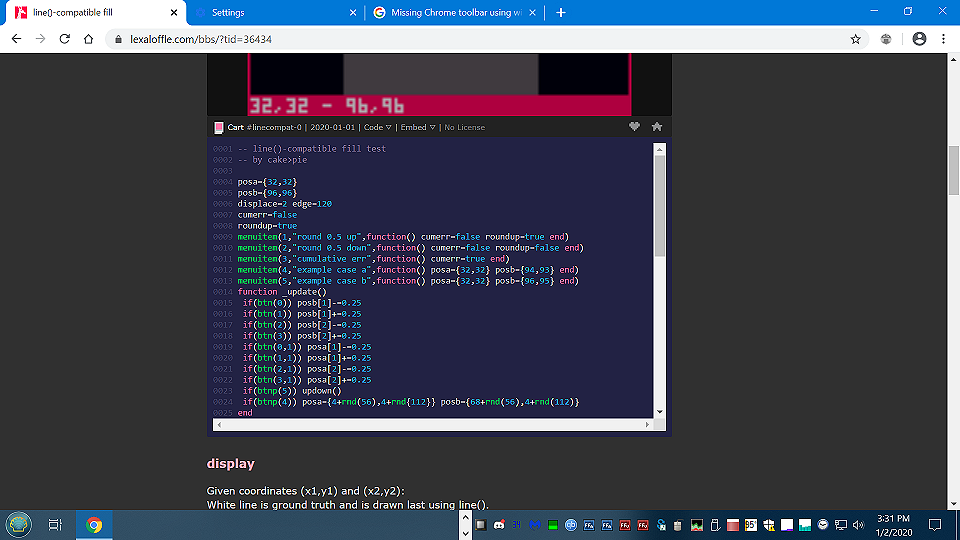Click the 'if(btnp(5)) updown()' line
Viewport: 960px width, 540px height.
click(292, 391)
